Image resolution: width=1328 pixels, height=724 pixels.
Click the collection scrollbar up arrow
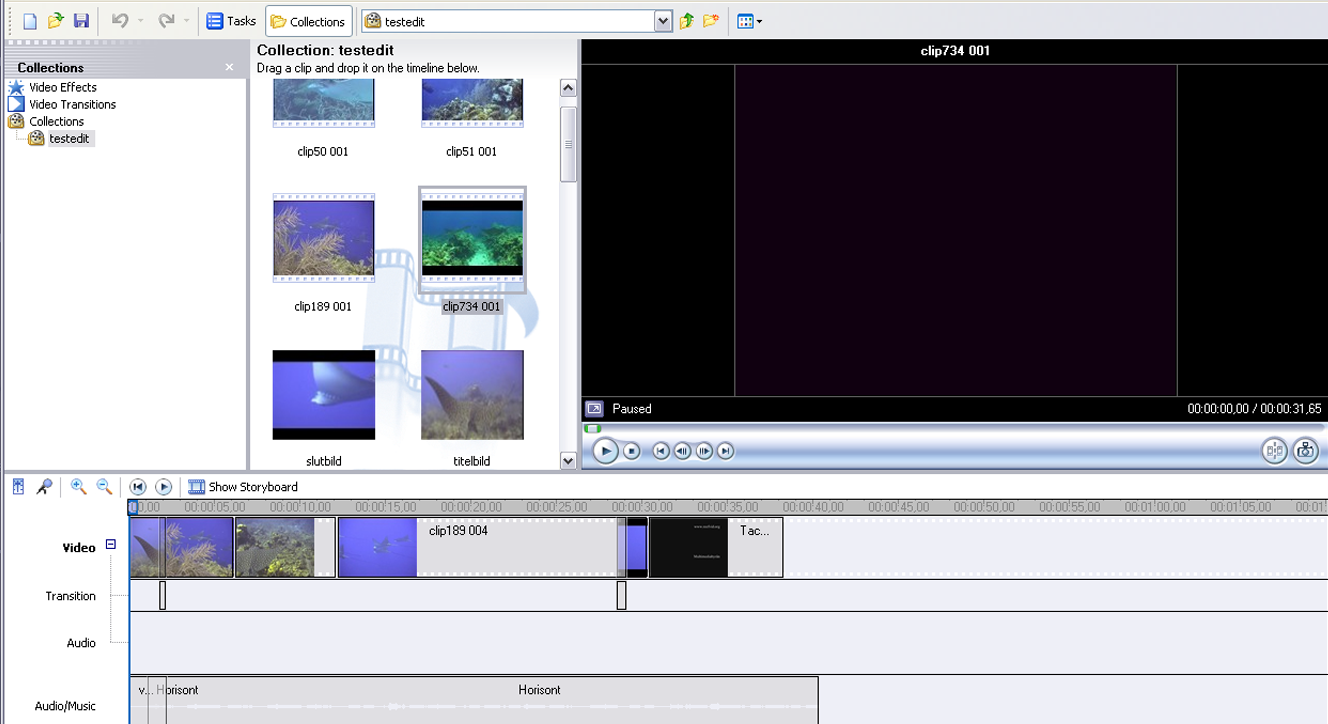click(568, 88)
